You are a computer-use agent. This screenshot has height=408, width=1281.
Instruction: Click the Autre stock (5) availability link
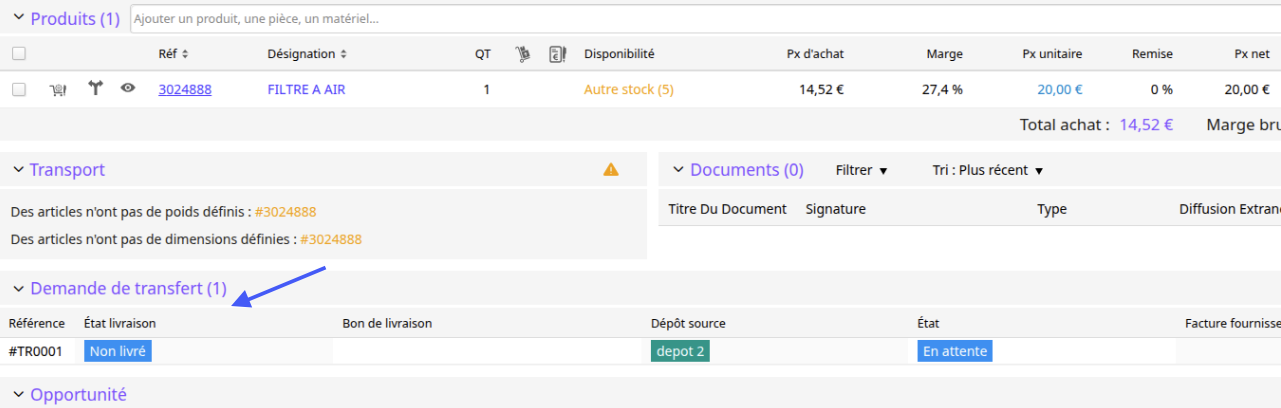tap(629, 89)
